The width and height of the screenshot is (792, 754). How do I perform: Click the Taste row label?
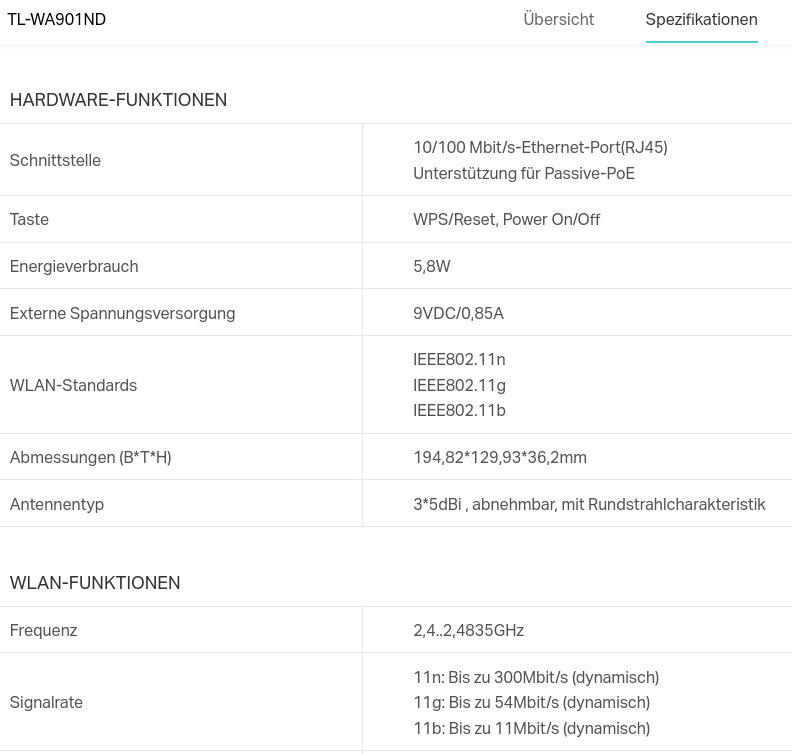pyautogui.click(x=29, y=219)
